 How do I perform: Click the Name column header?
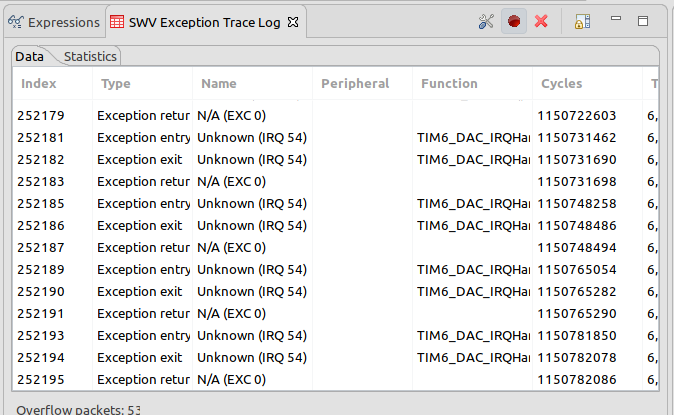tap(219, 84)
